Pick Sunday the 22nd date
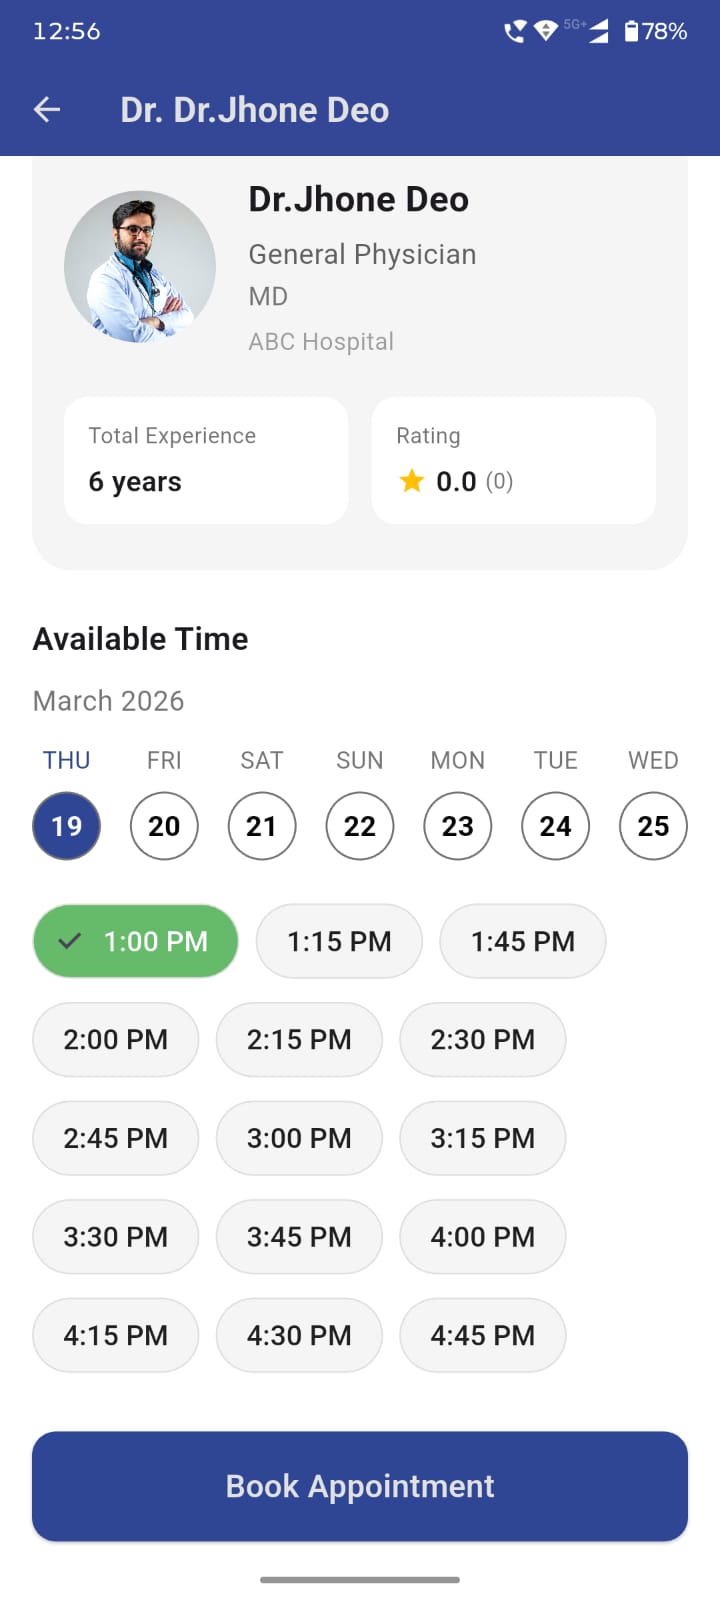The height and width of the screenshot is (1600, 720). click(x=360, y=826)
